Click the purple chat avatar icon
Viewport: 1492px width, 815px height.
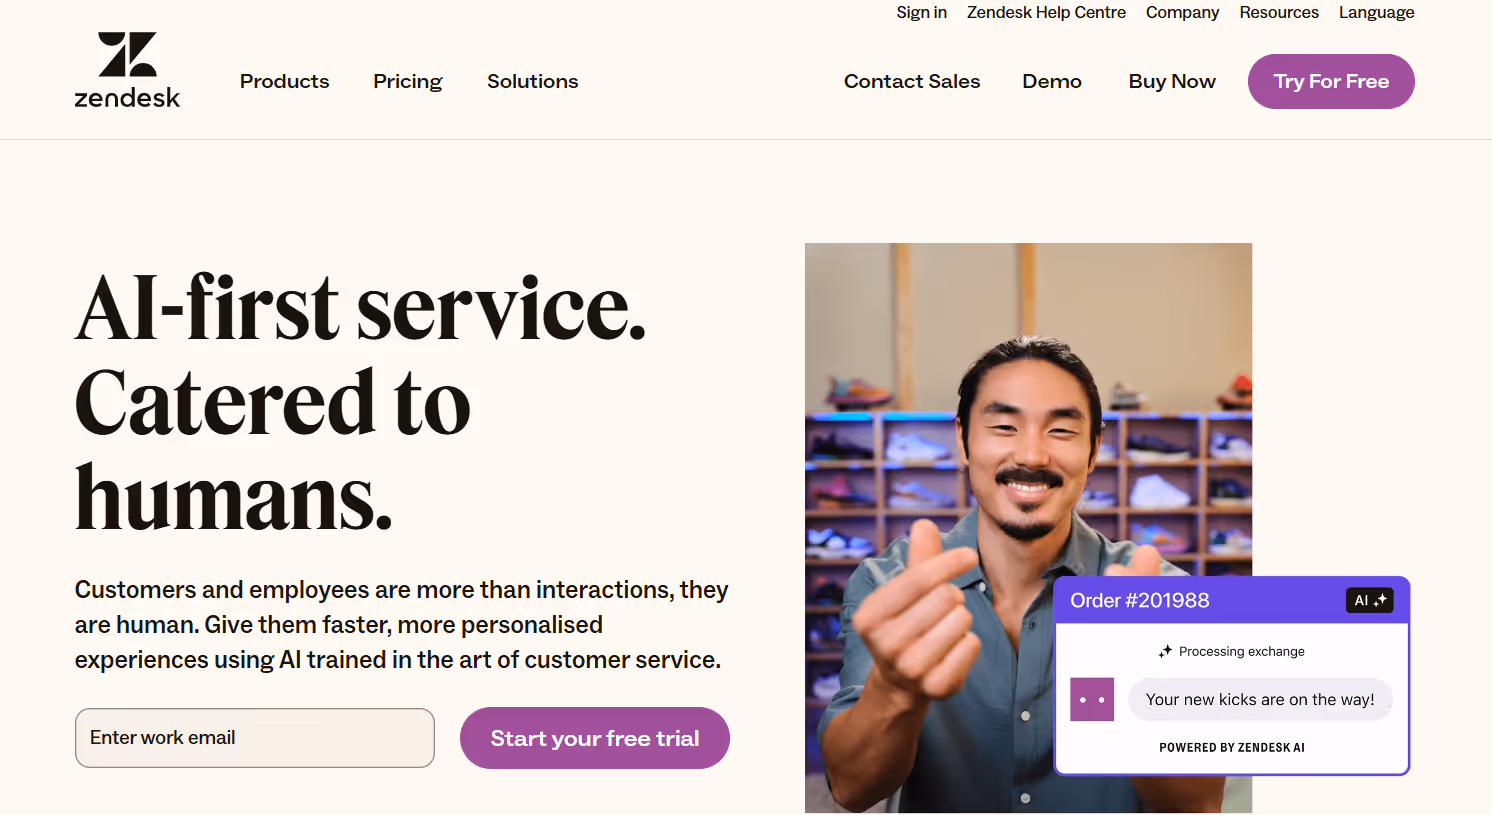pyautogui.click(x=1092, y=699)
